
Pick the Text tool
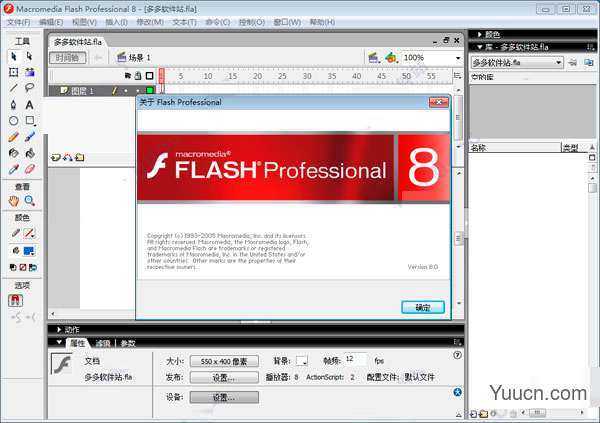29,105
